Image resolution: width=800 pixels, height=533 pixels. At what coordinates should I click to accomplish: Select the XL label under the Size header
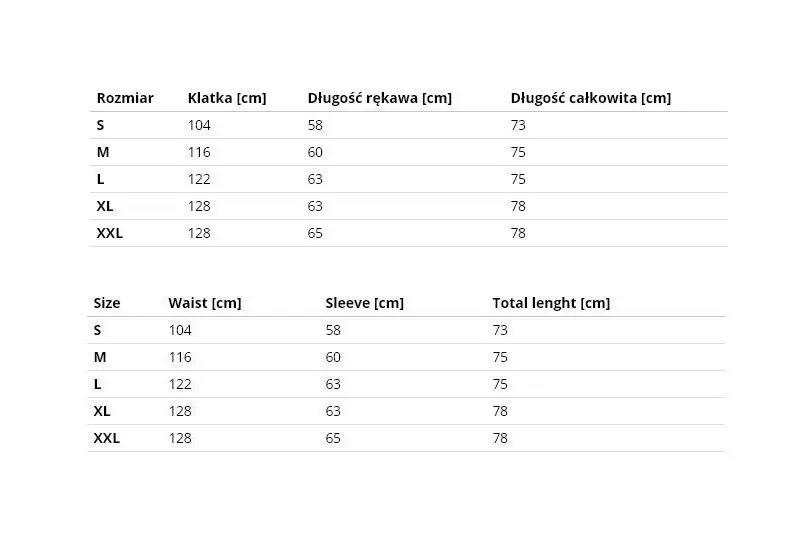tap(102, 411)
